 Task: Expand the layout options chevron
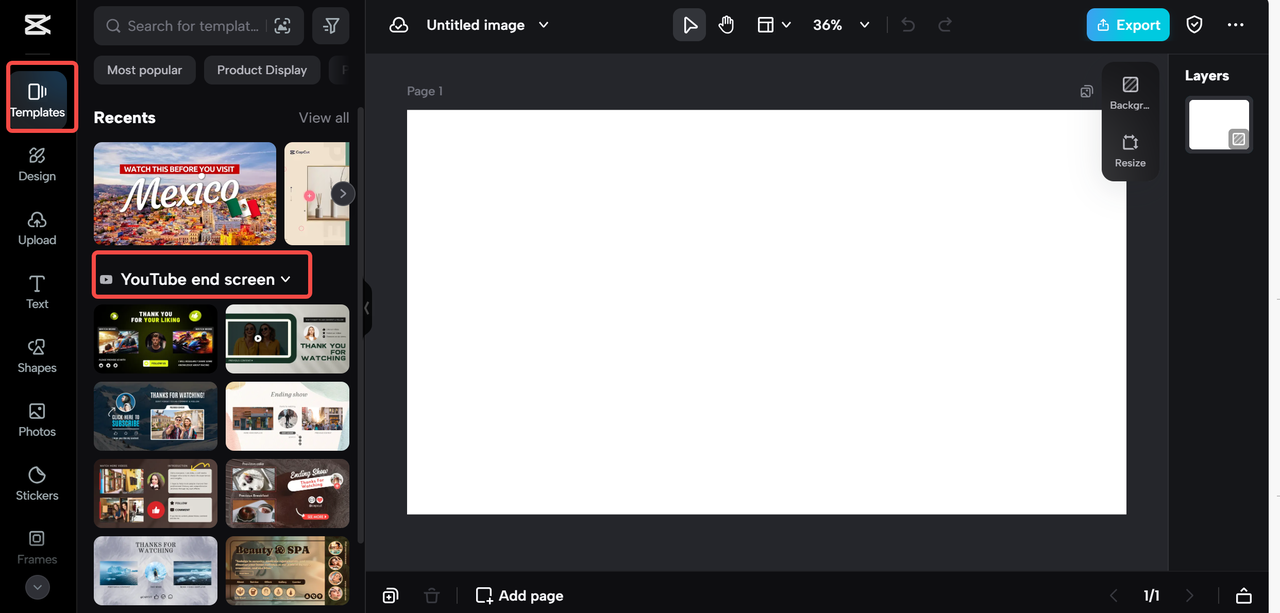(786, 25)
